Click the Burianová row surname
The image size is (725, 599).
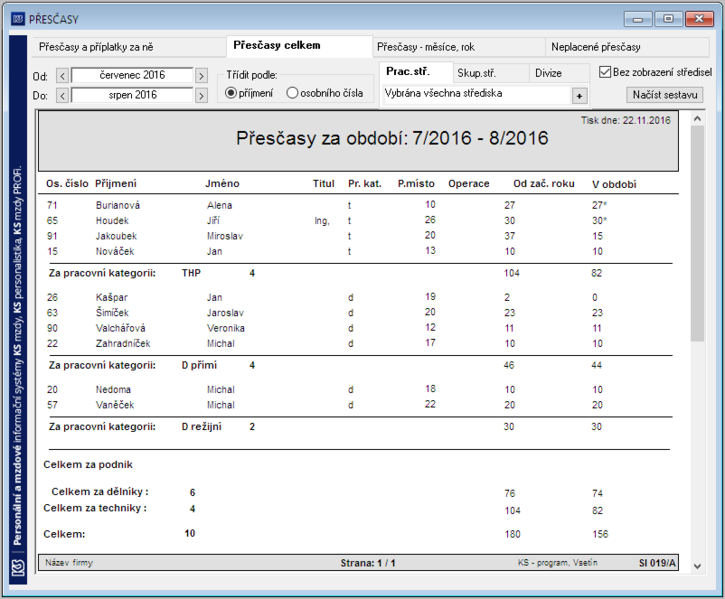[118, 205]
